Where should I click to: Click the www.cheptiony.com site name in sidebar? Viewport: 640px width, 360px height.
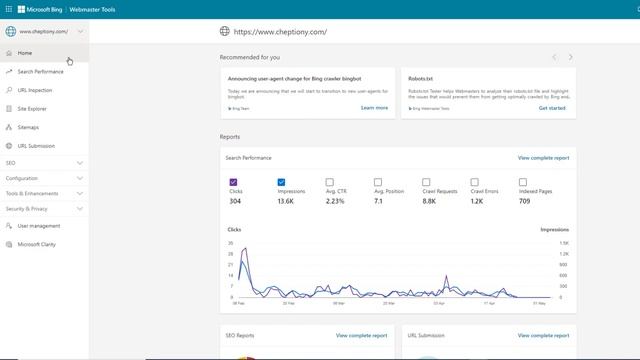click(x=44, y=31)
